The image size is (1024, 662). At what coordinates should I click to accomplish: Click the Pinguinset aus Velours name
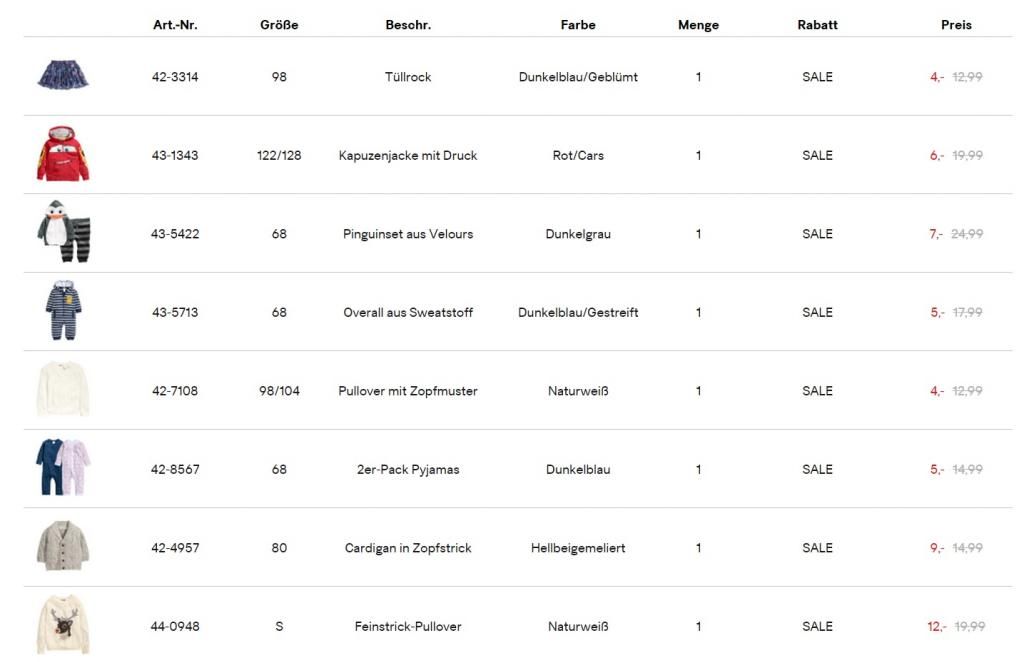[x=408, y=234]
